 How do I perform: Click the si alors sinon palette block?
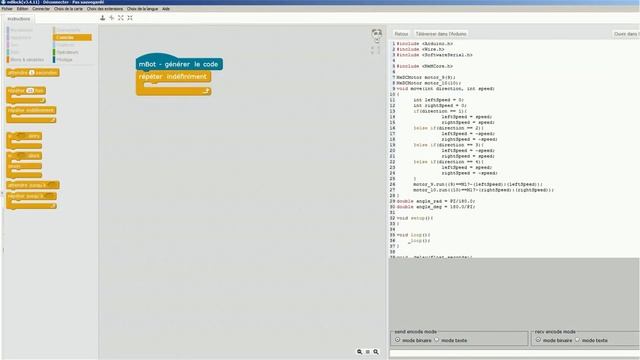24,165
